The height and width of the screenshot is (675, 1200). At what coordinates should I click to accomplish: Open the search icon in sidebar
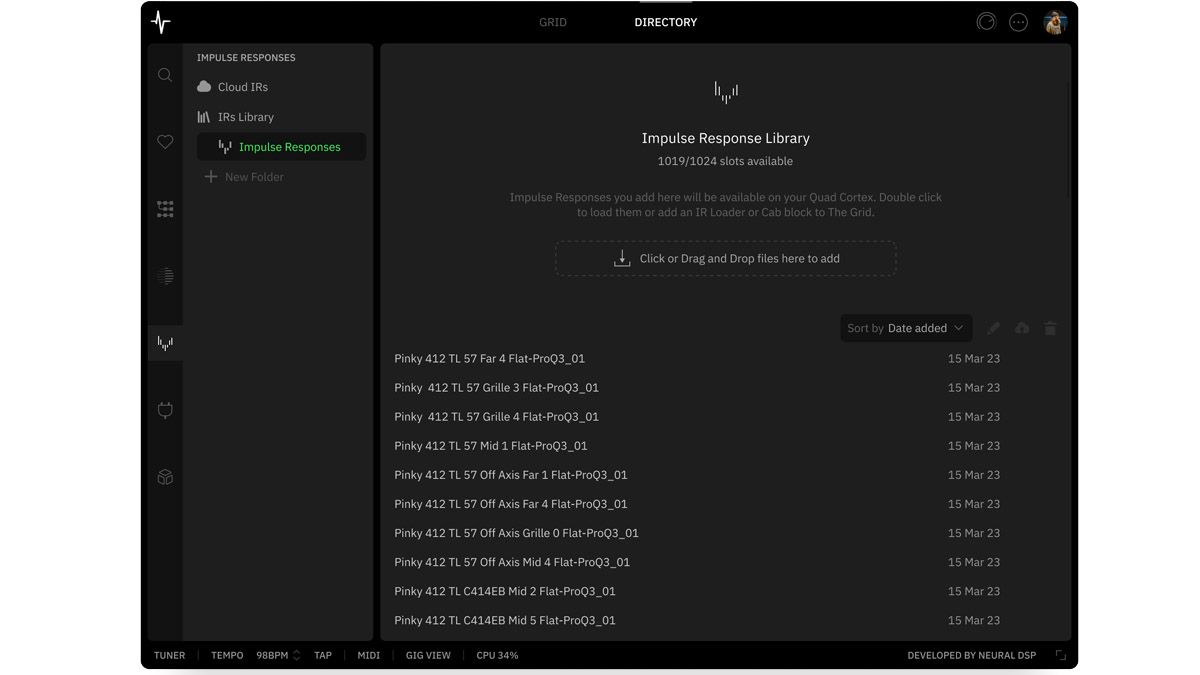click(x=165, y=75)
